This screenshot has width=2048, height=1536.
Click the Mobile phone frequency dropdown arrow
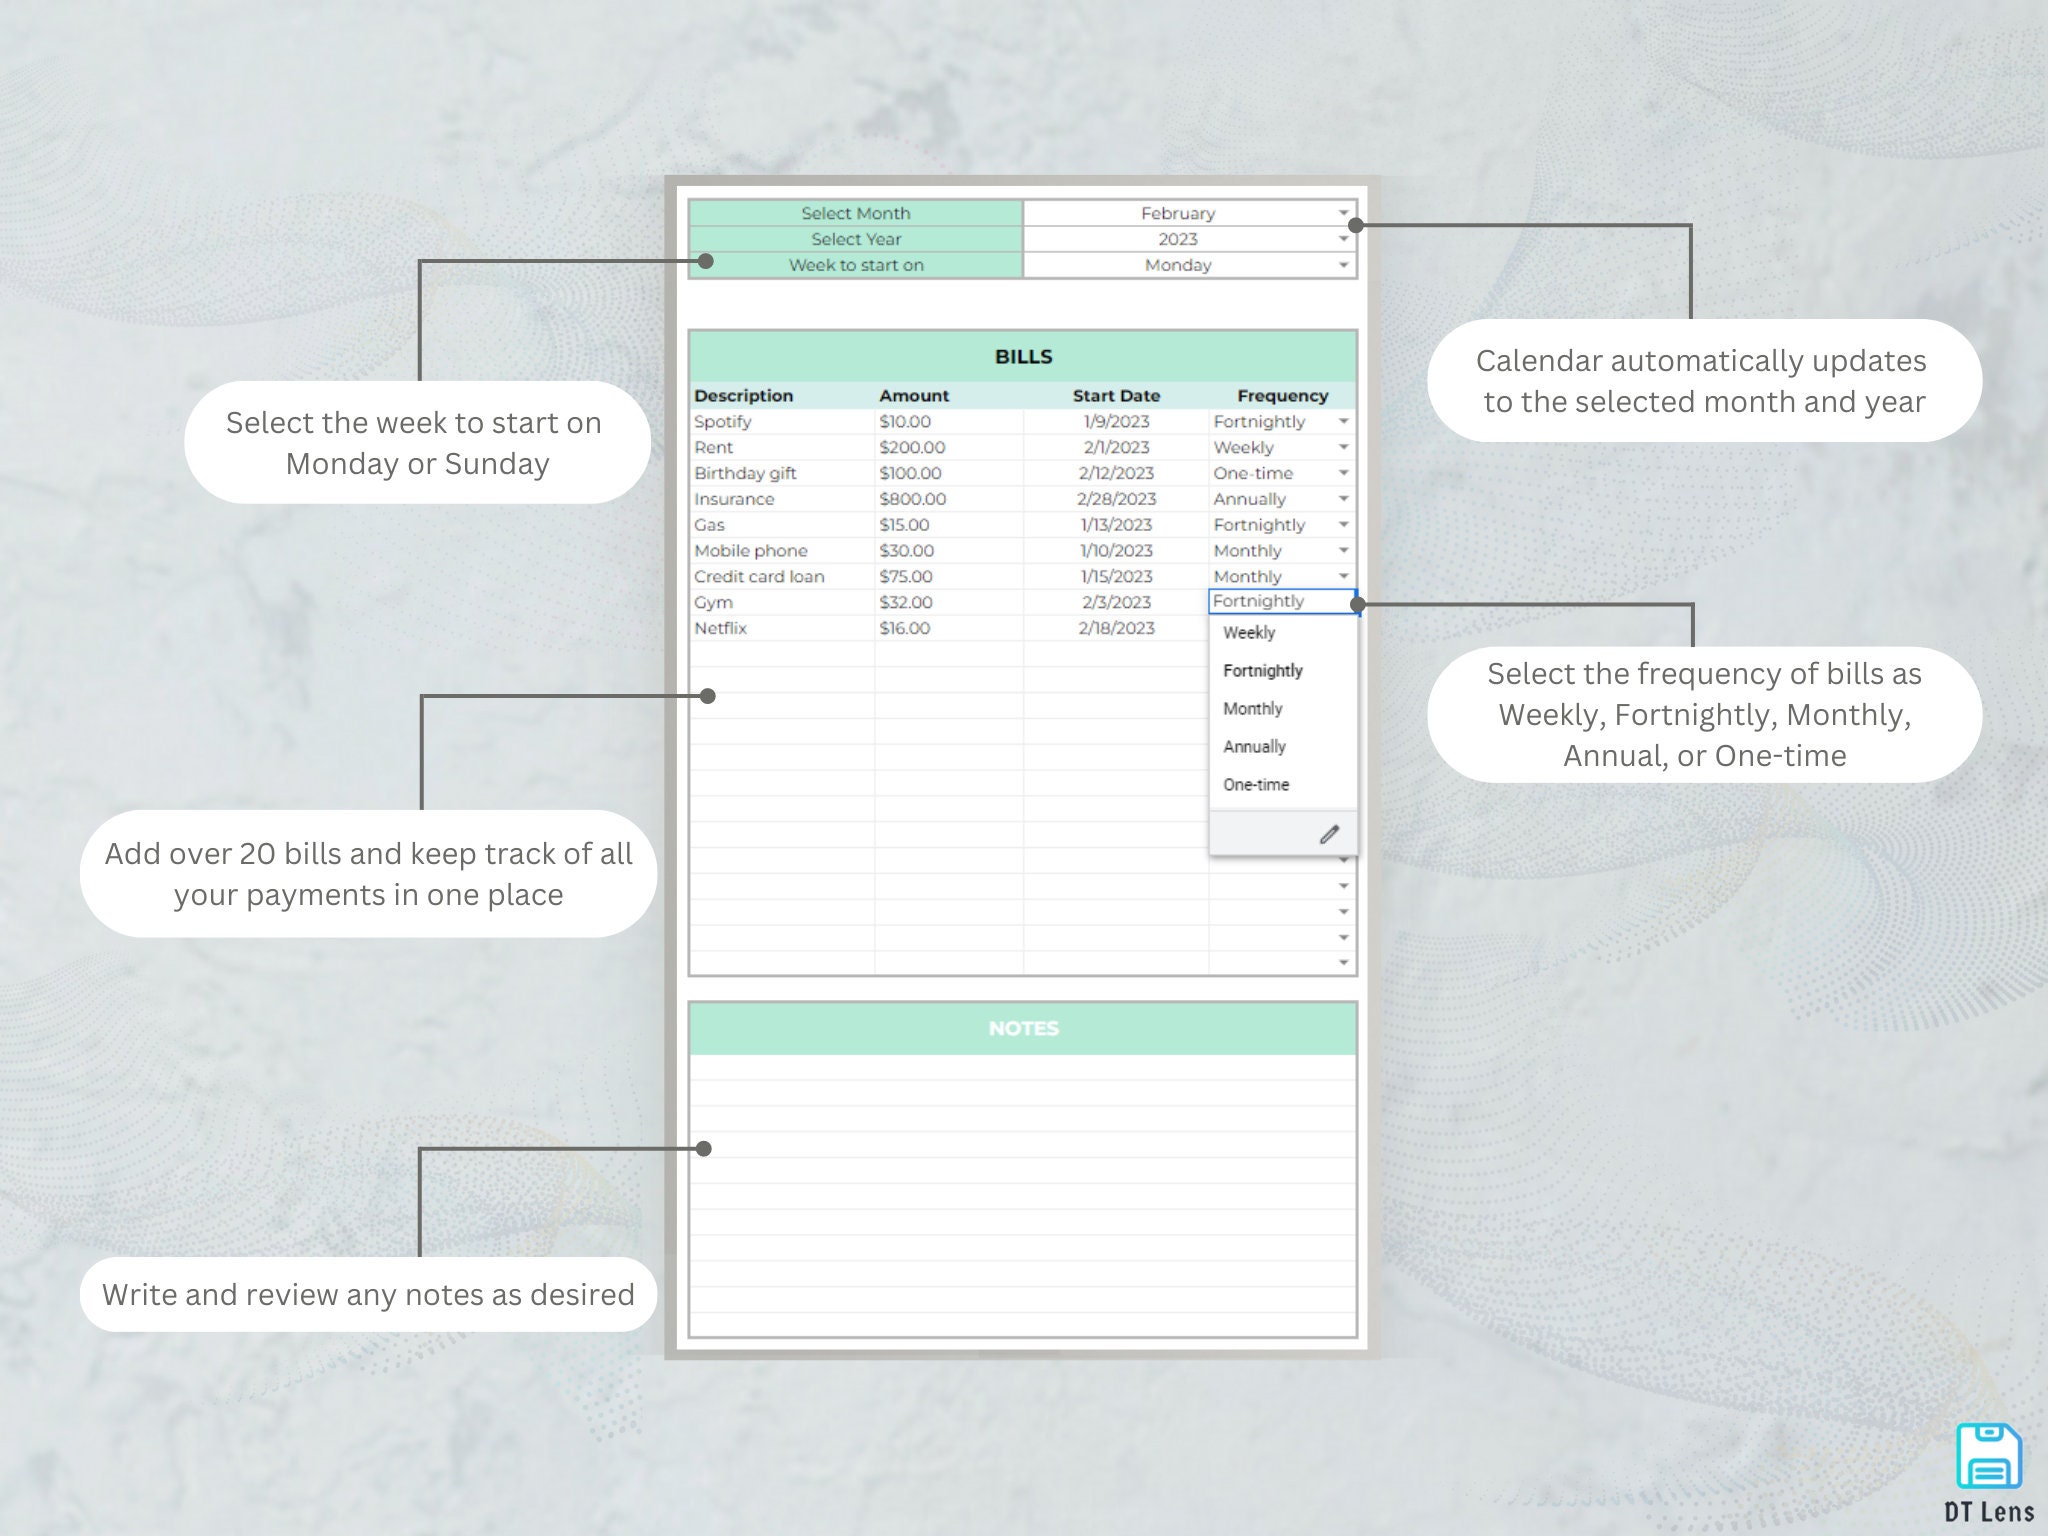click(x=1342, y=550)
